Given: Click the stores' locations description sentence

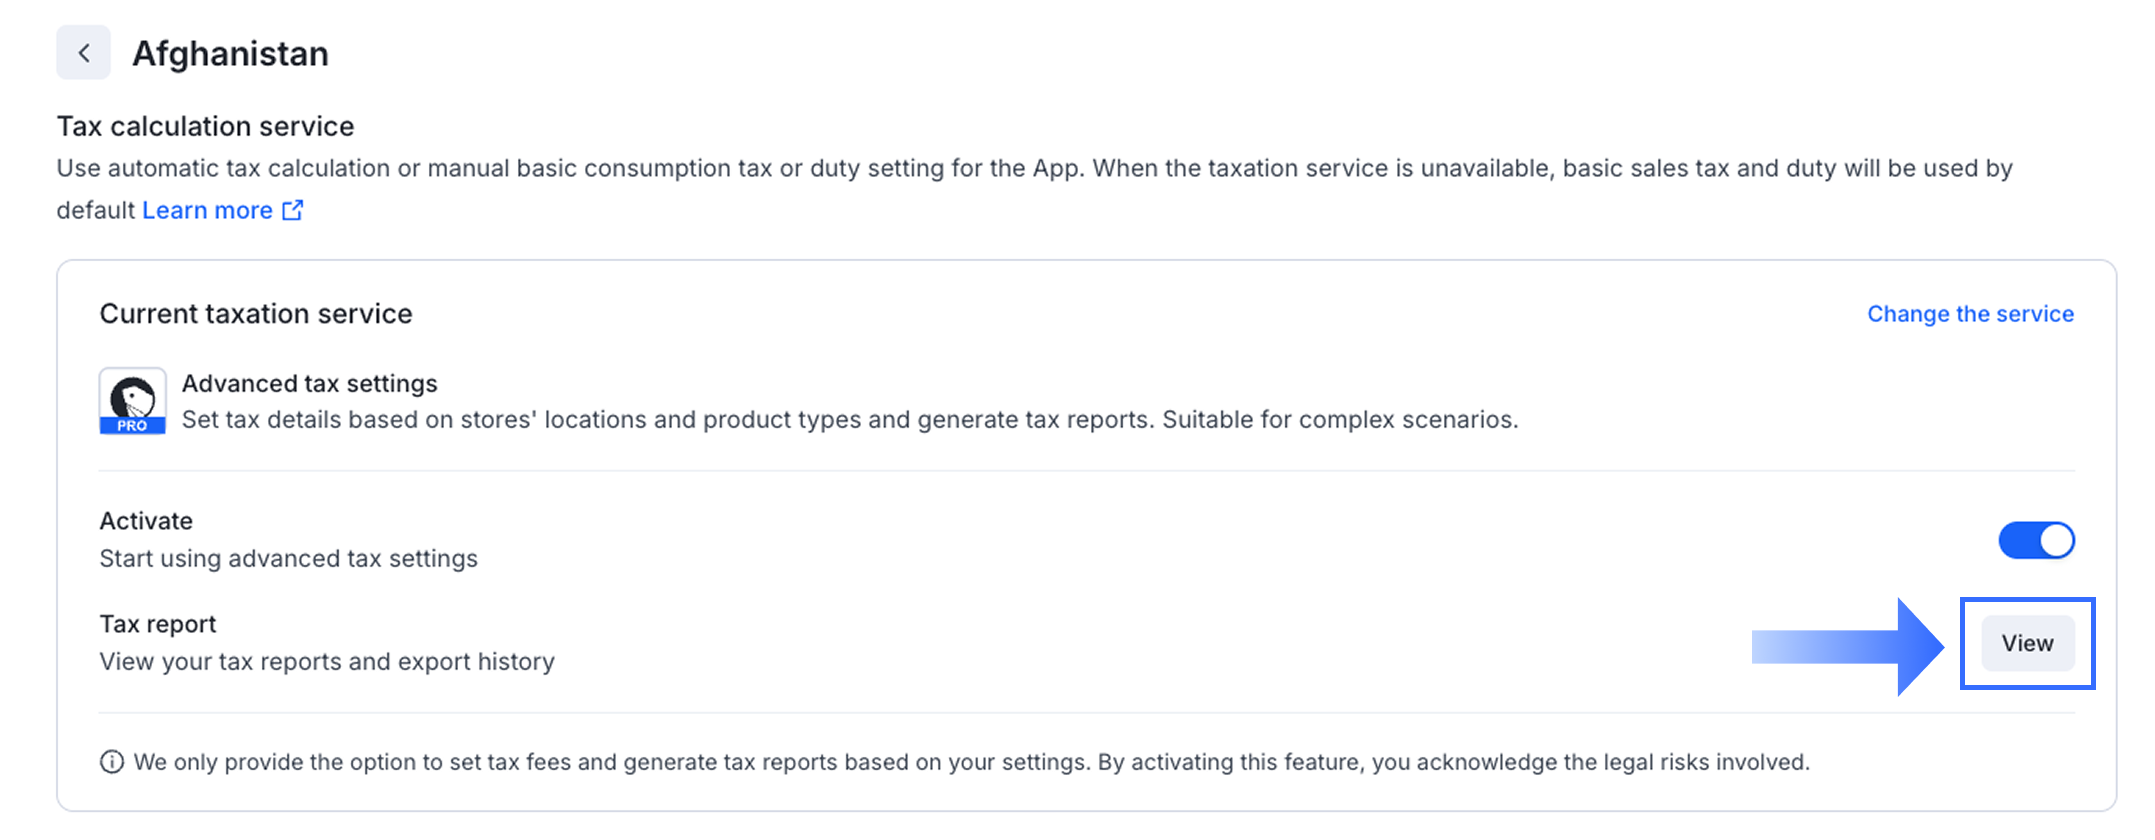Looking at the screenshot, I should coord(850,420).
